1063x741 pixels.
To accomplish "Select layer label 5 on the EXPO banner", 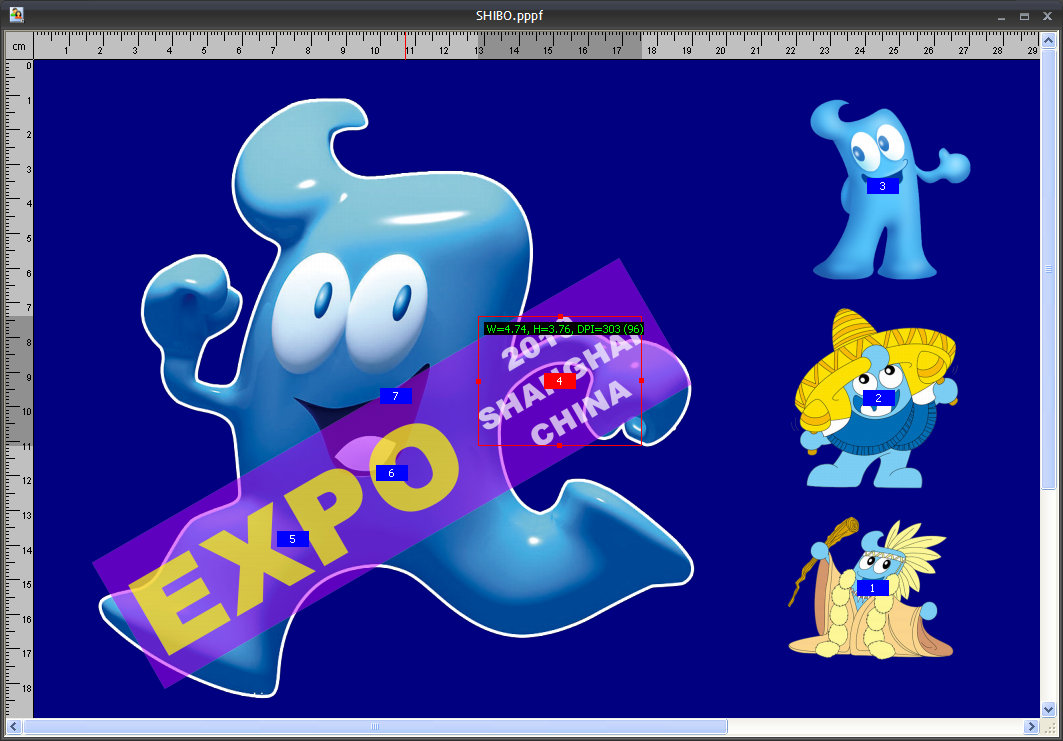I will click(x=293, y=539).
